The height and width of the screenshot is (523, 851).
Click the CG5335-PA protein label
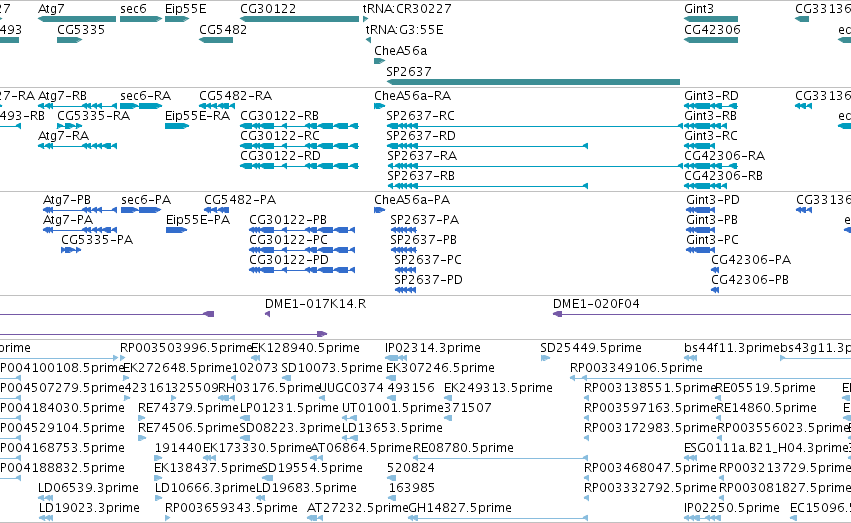point(97,240)
